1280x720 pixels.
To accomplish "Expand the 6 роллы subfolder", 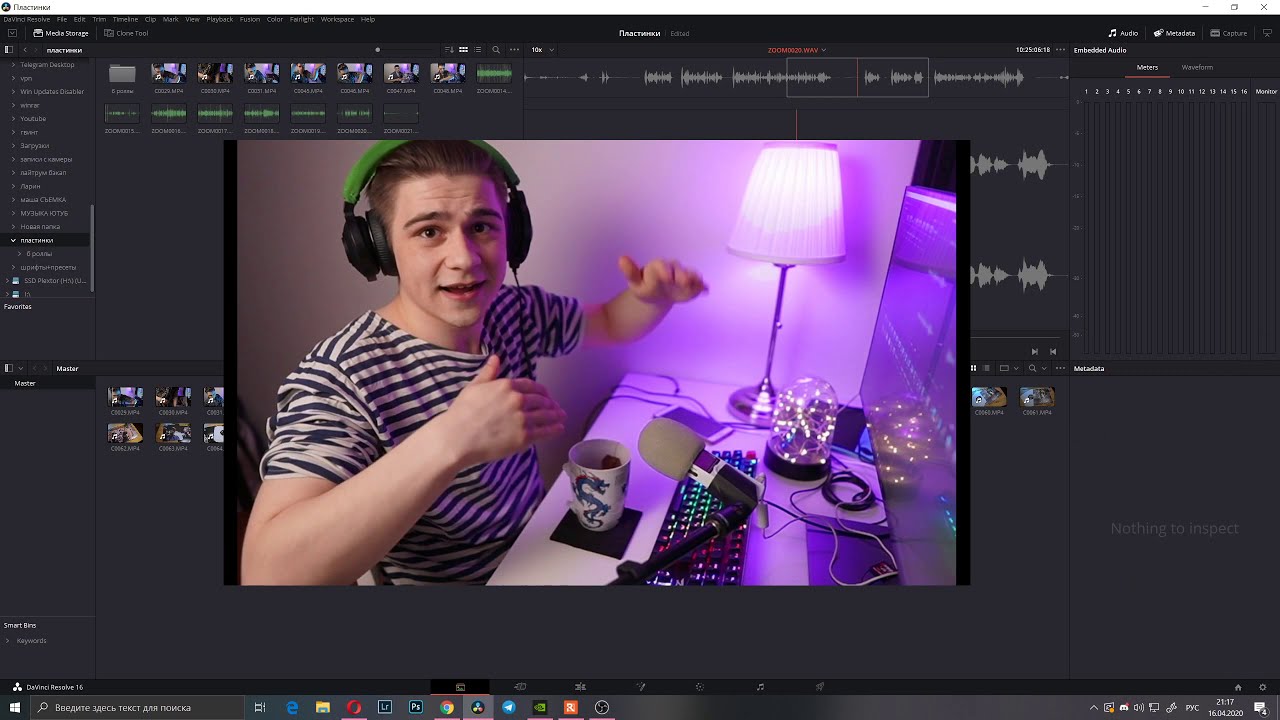I will (19, 254).
